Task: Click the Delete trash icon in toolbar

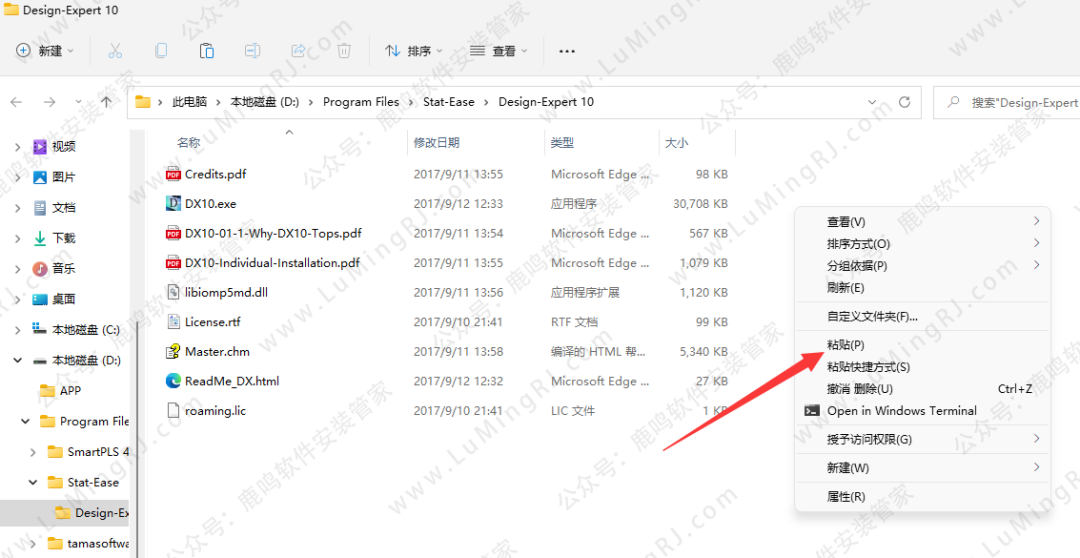Action: [x=344, y=51]
